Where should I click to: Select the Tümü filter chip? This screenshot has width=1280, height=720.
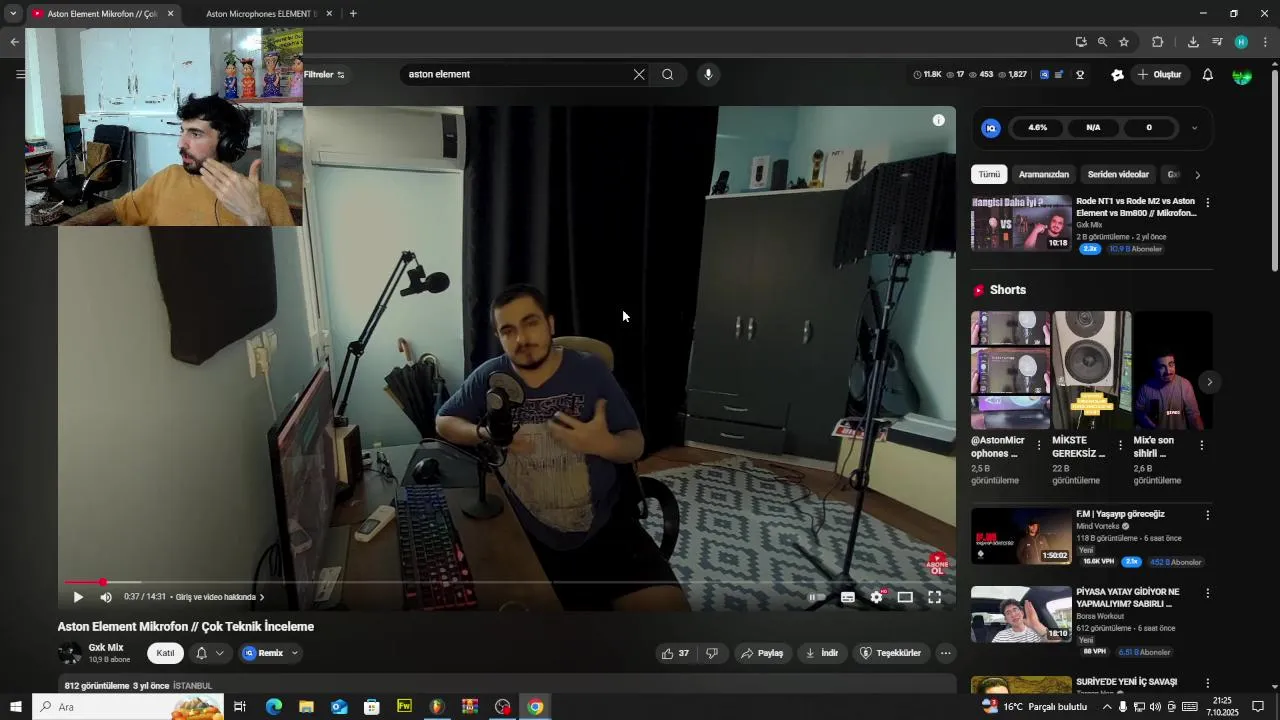pyautogui.click(x=989, y=175)
